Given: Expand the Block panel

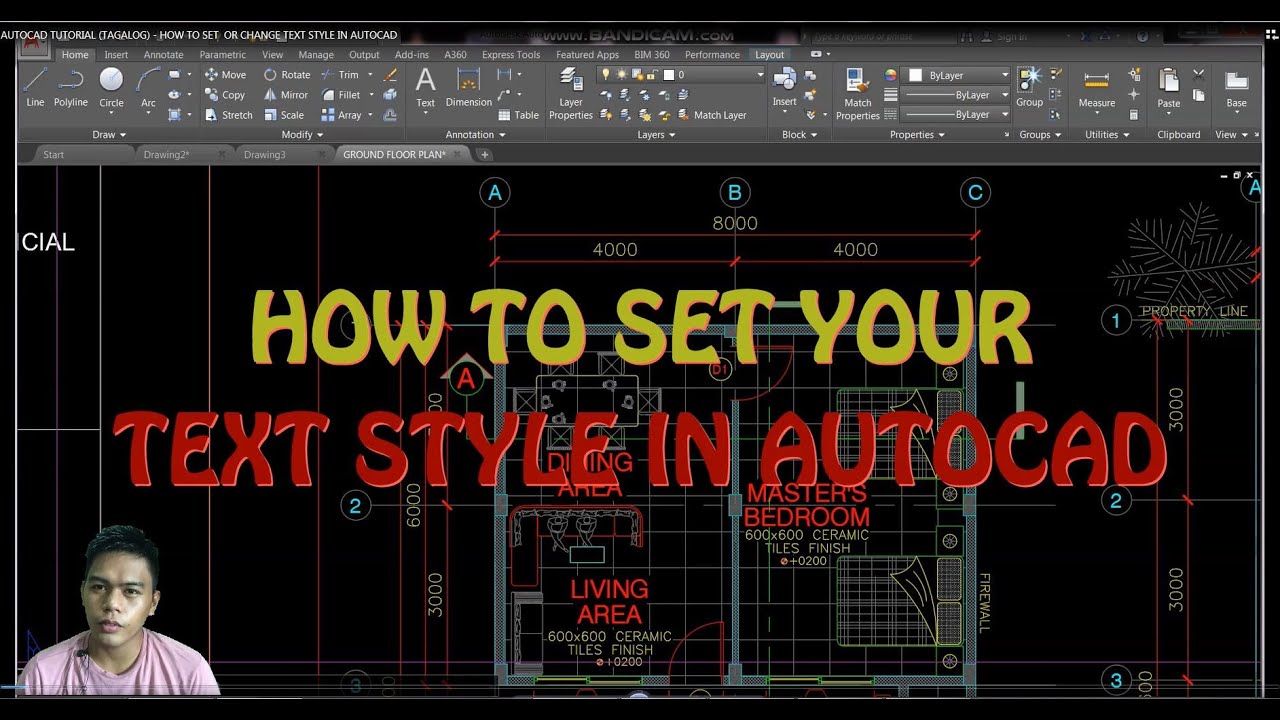Looking at the screenshot, I should [800, 134].
